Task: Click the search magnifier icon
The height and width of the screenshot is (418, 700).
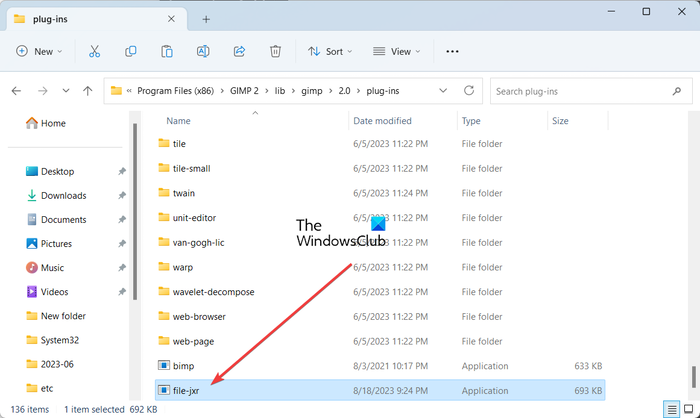Action: point(677,91)
